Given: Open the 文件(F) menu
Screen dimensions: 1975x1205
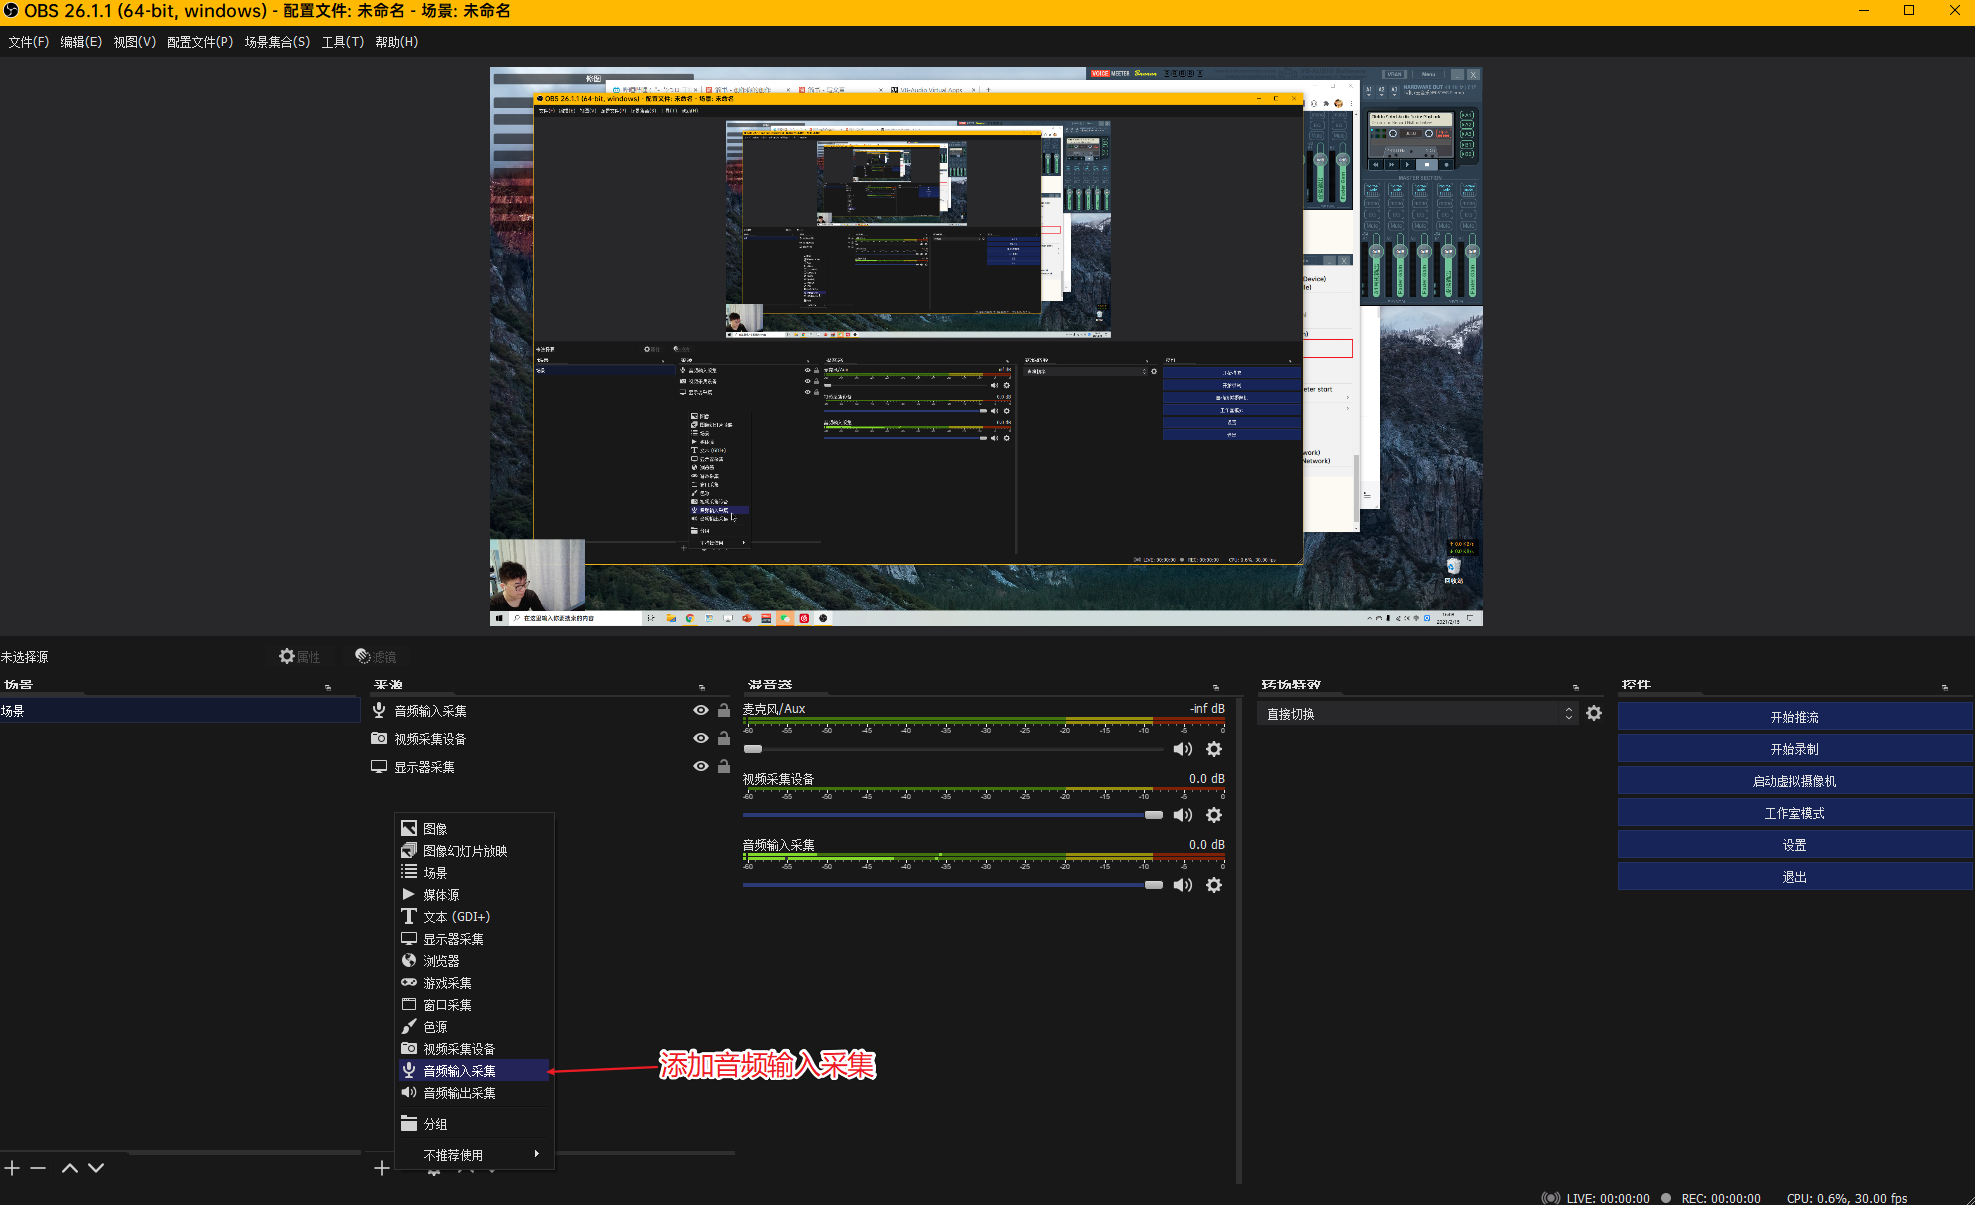Looking at the screenshot, I should 28,42.
